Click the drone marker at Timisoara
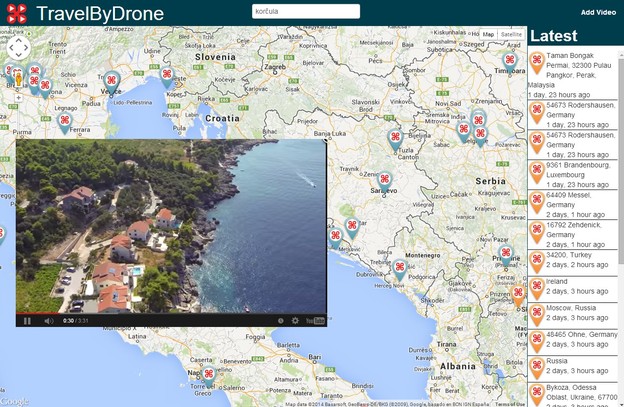This screenshot has height=407, width=624. point(509,62)
